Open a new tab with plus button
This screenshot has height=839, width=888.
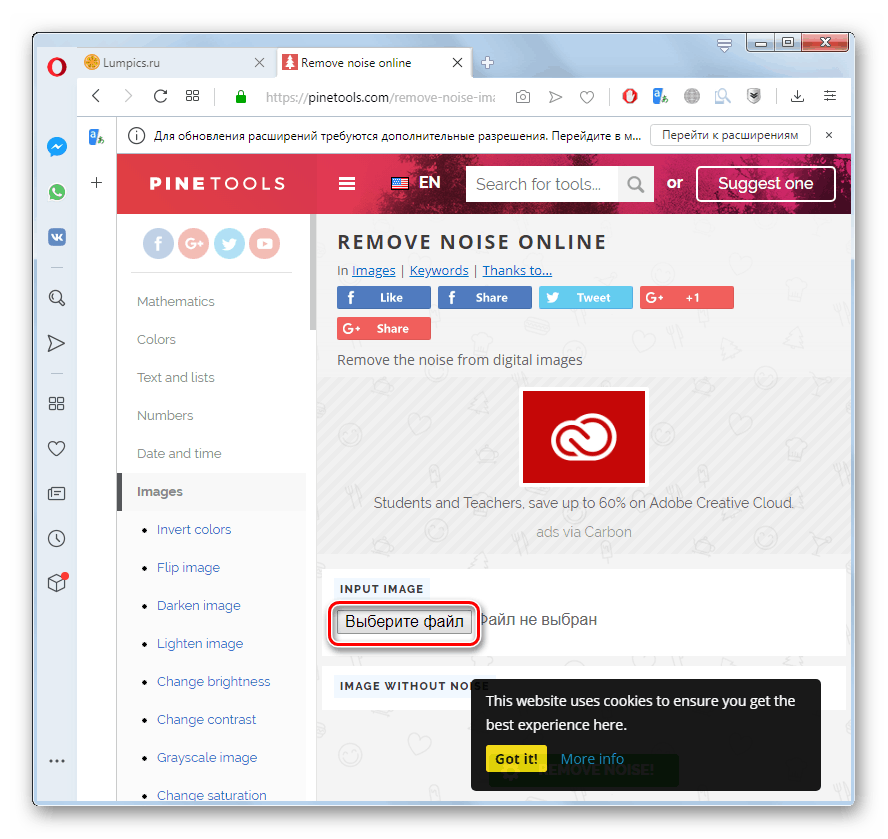point(487,62)
